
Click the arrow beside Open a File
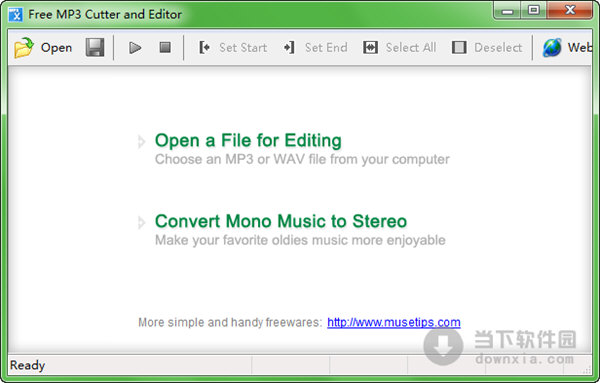coord(142,142)
